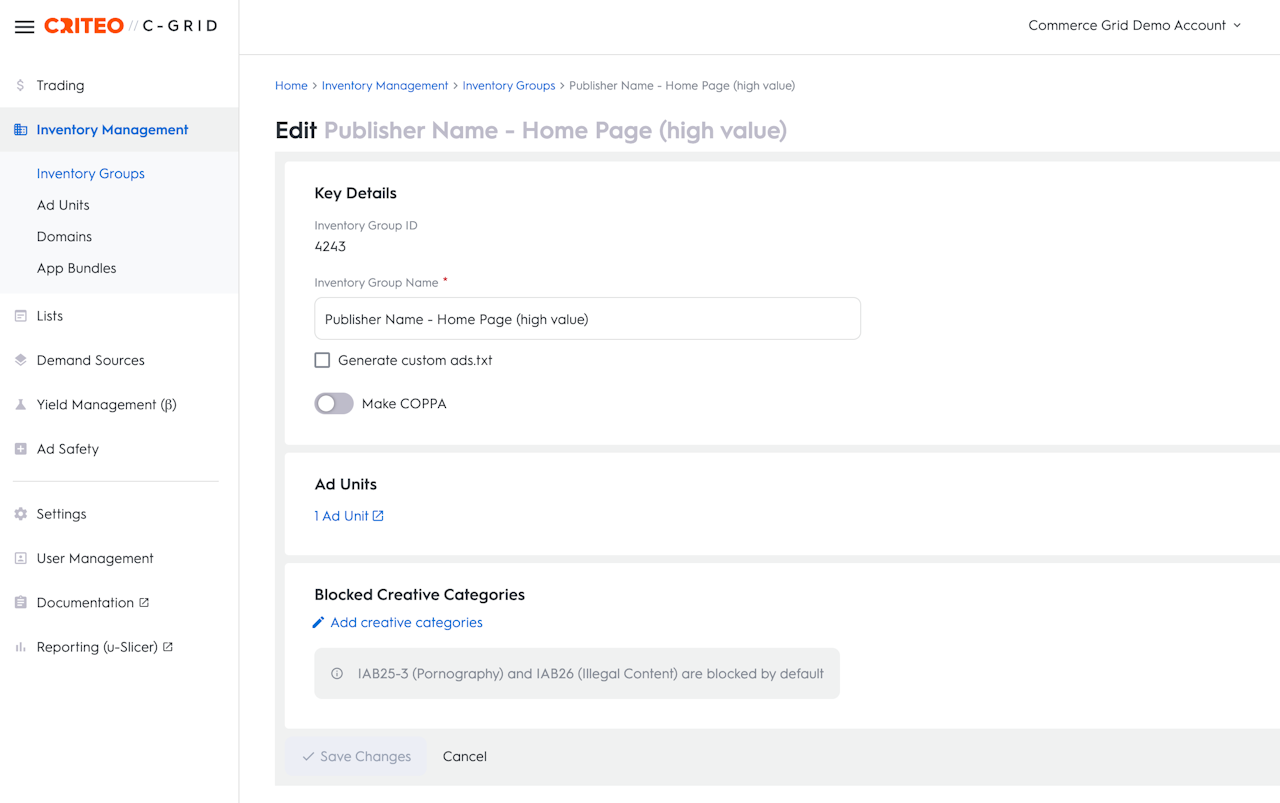Click the Cancel button
This screenshot has height=803, width=1280.
click(x=464, y=757)
